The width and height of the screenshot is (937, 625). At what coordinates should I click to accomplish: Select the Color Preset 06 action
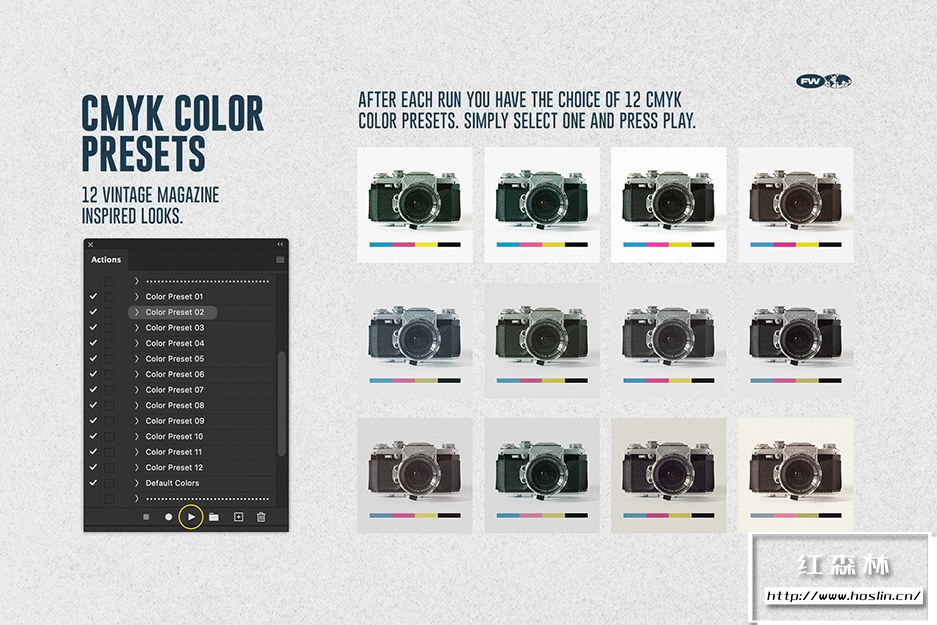click(174, 374)
